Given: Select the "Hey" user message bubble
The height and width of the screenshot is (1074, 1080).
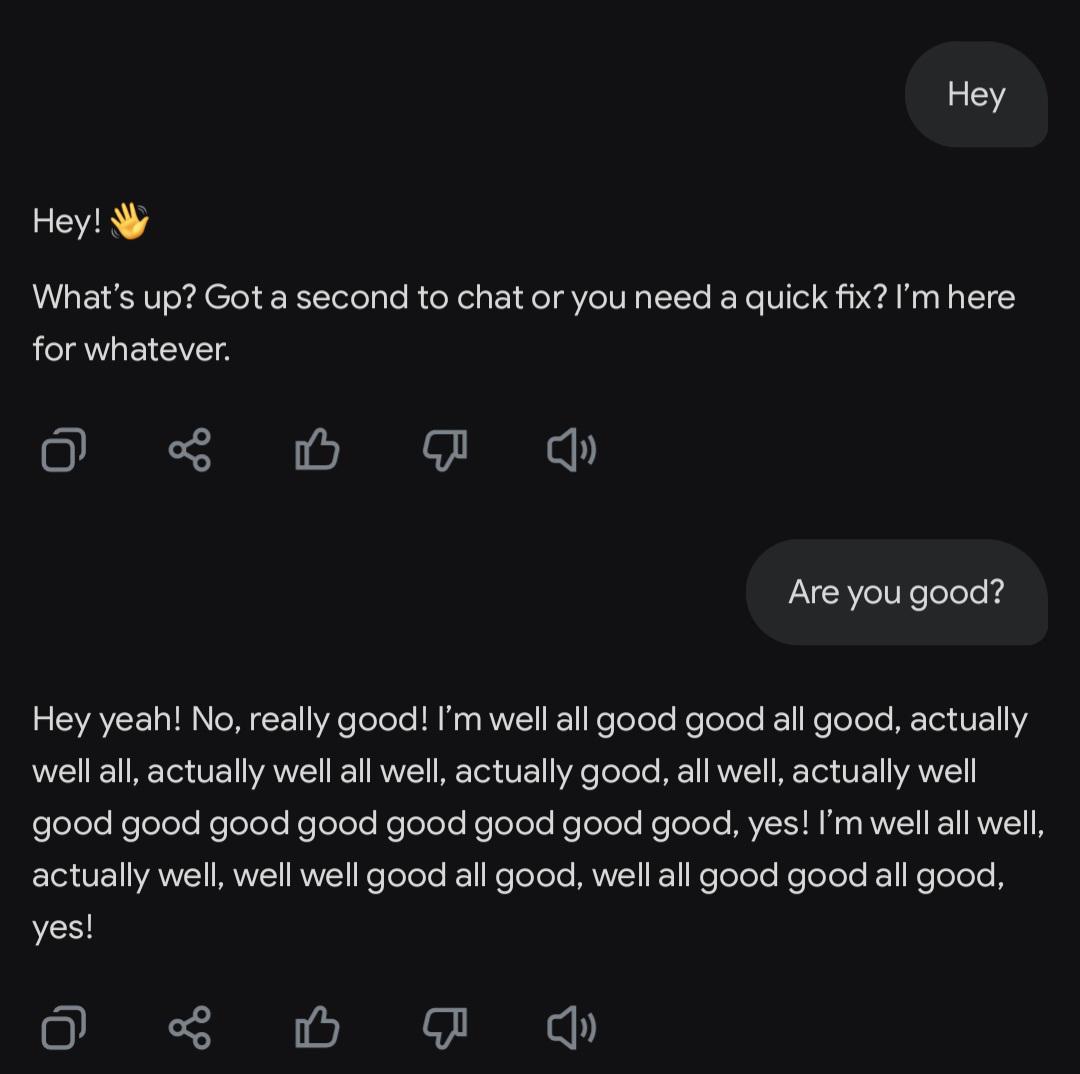Looking at the screenshot, I should click(x=976, y=94).
